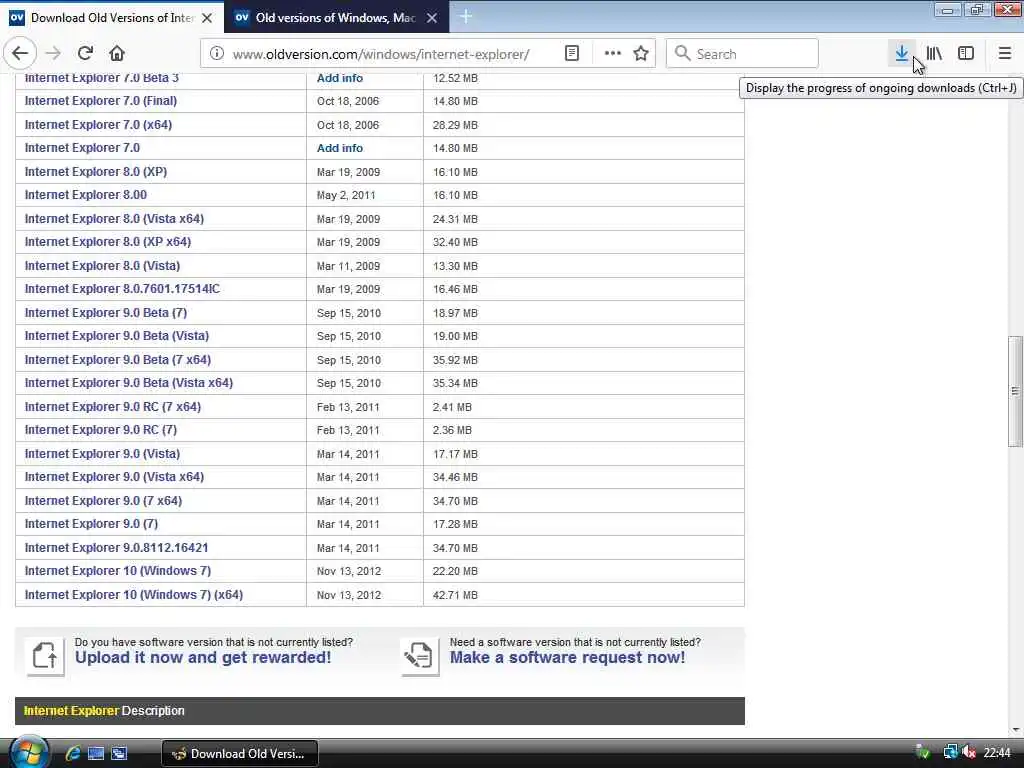The image size is (1024, 768).
Task: Close the Old versions of Windows tab
Action: coord(432,18)
